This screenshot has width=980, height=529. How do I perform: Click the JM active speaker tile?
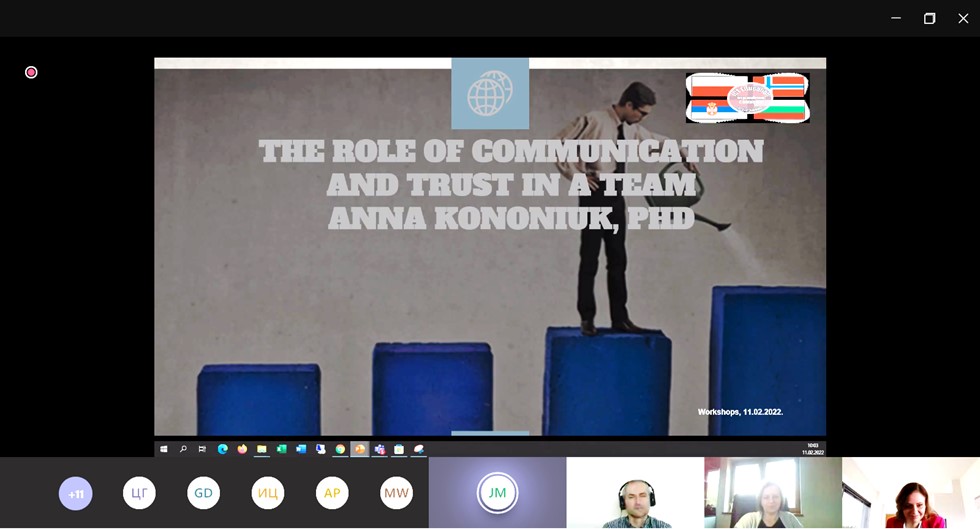pos(497,492)
